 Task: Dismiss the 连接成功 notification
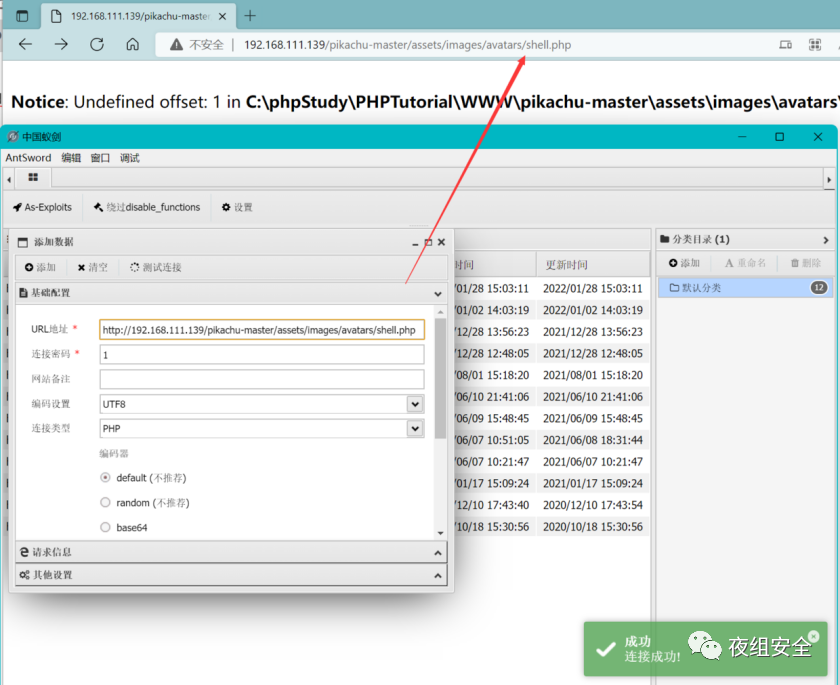(x=813, y=636)
